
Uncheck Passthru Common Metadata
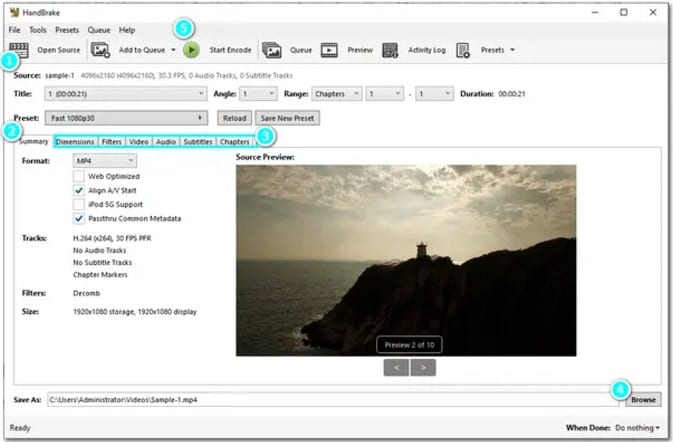click(x=79, y=218)
